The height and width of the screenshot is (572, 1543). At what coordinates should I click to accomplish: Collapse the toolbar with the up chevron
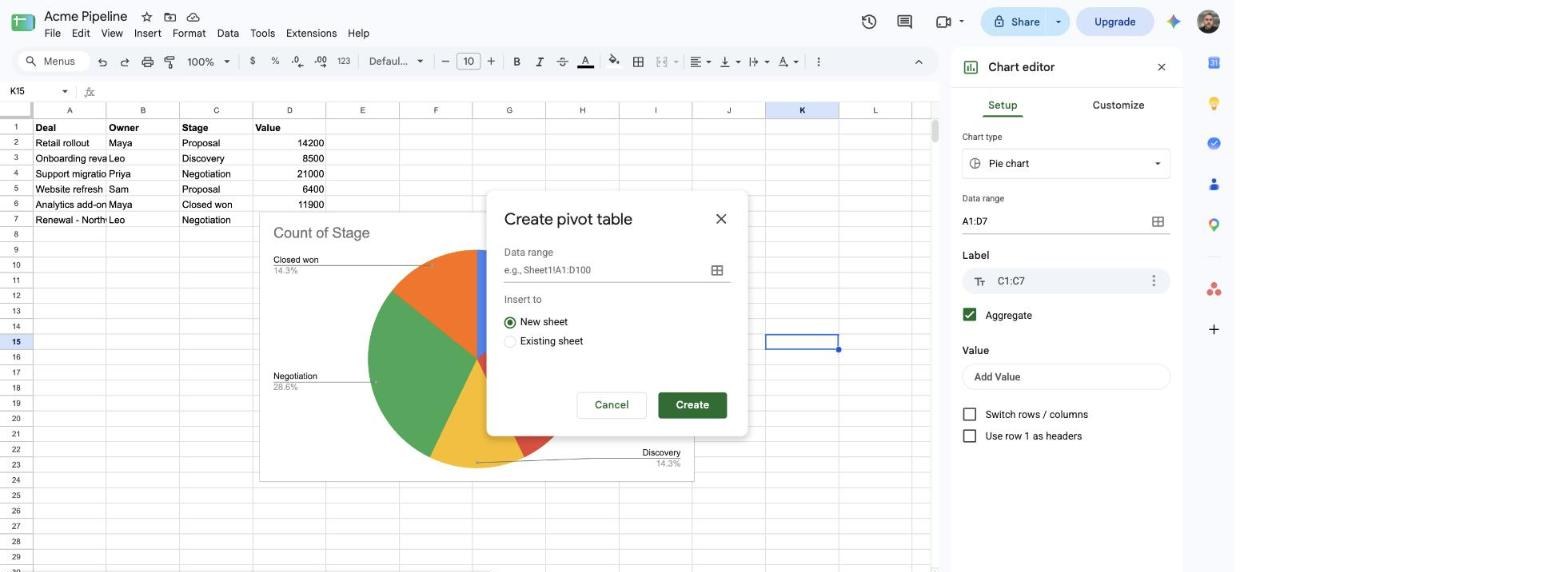pos(918,62)
